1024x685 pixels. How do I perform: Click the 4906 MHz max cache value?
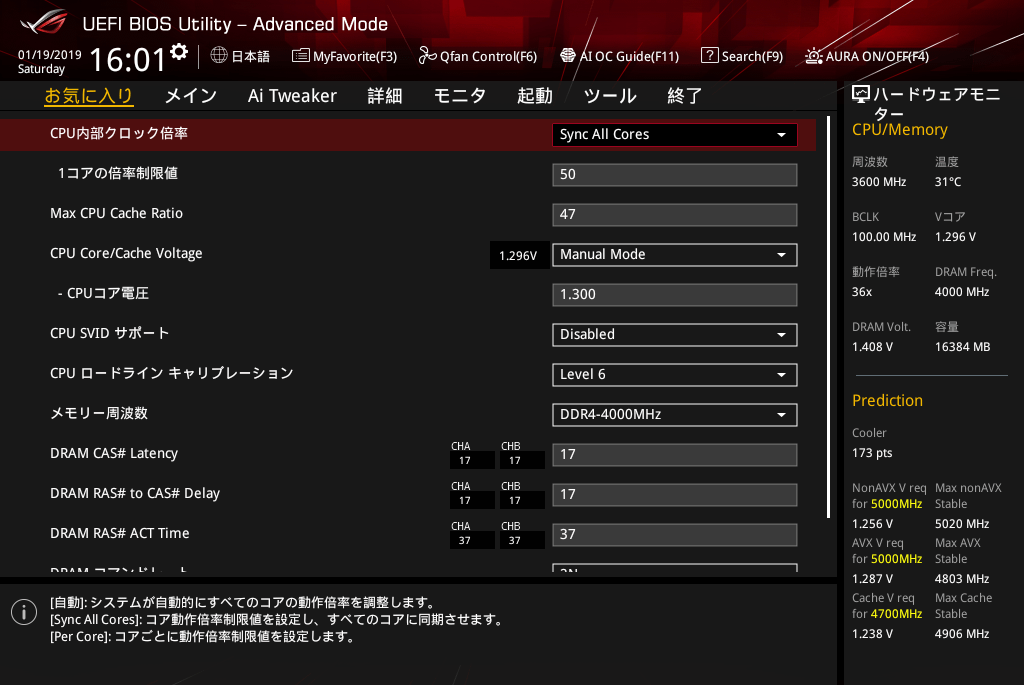[962, 634]
